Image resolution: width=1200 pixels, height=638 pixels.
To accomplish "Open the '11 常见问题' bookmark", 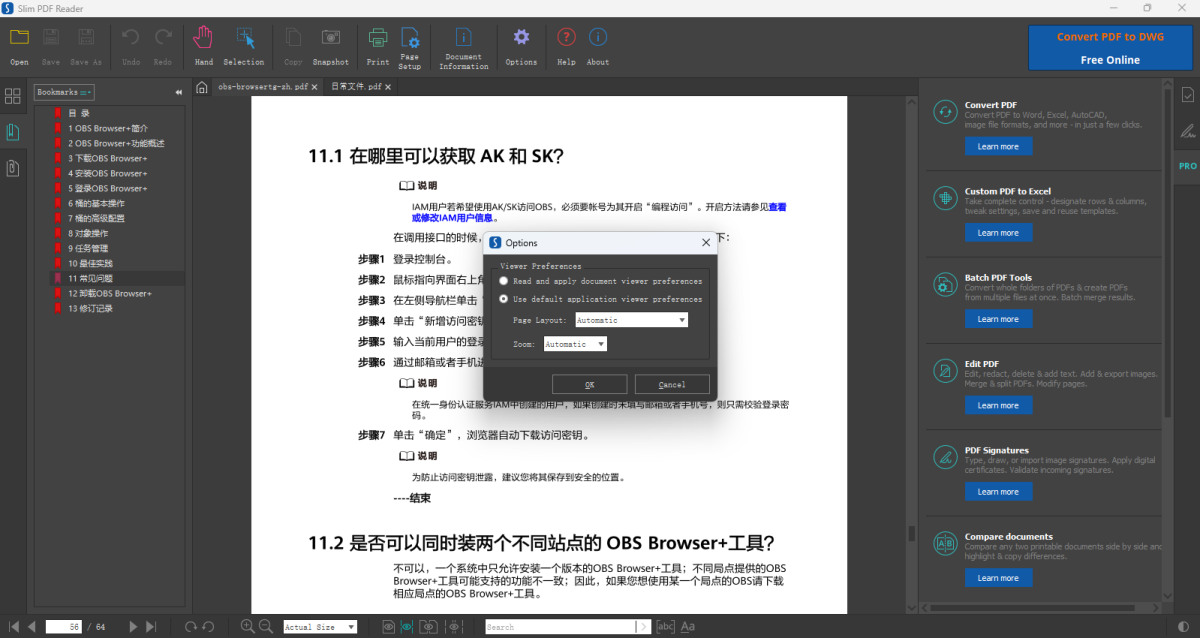I will pos(91,278).
